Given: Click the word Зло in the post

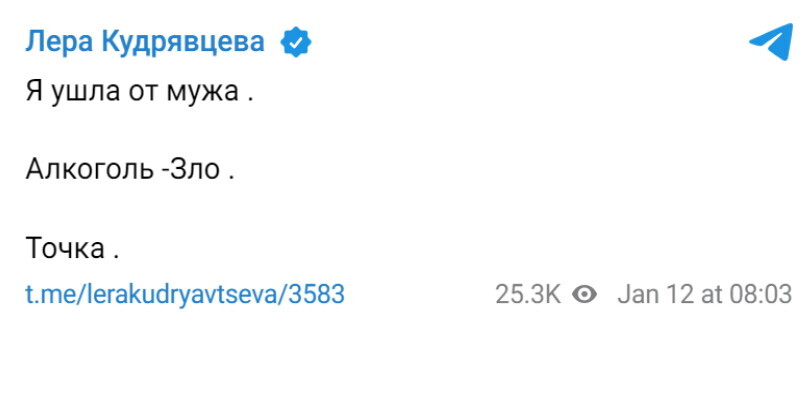Looking at the screenshot, I should 196,169.
